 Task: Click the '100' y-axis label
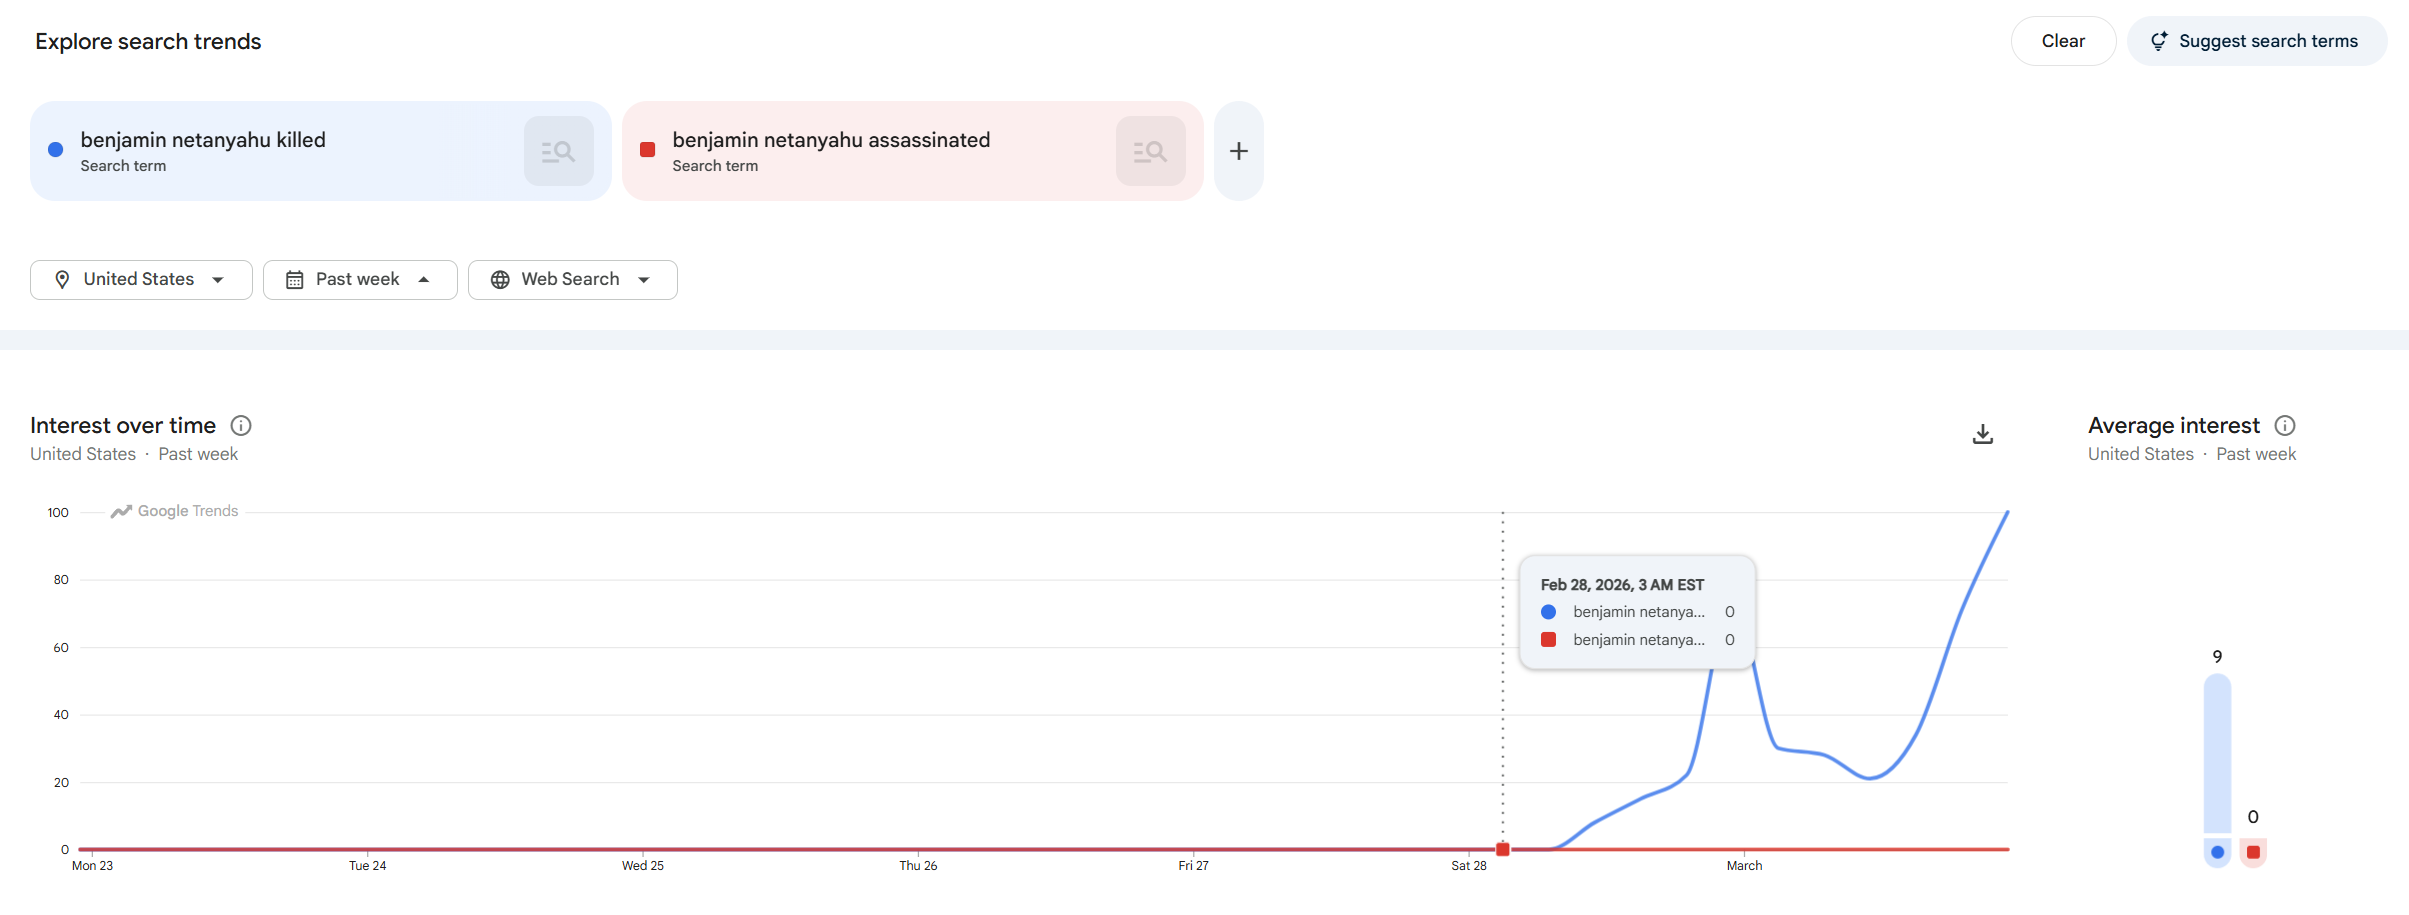pos(58,513)
